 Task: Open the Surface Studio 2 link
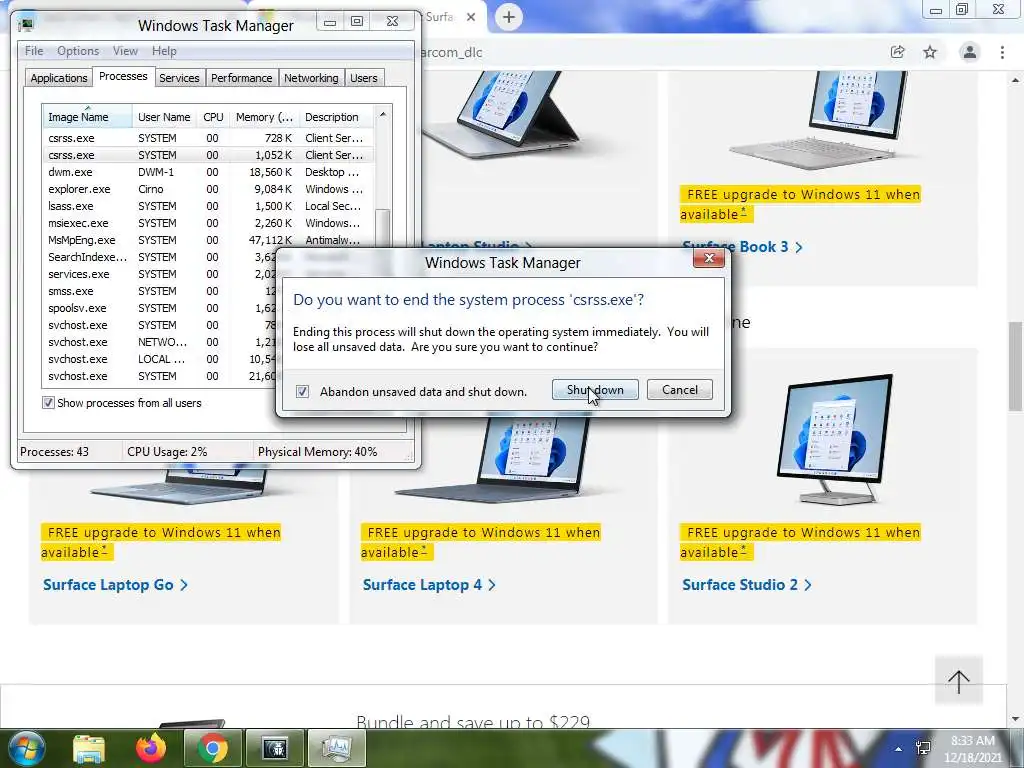click(747, 584)
